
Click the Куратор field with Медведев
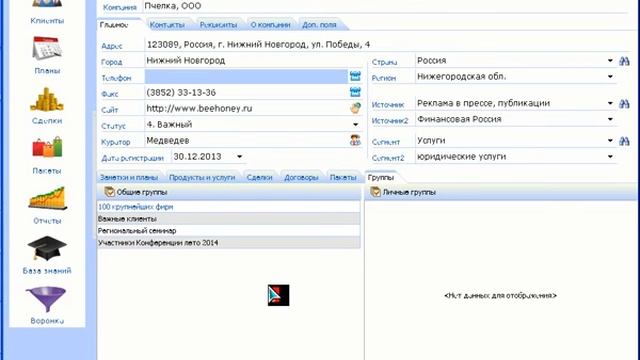[246, 140]
